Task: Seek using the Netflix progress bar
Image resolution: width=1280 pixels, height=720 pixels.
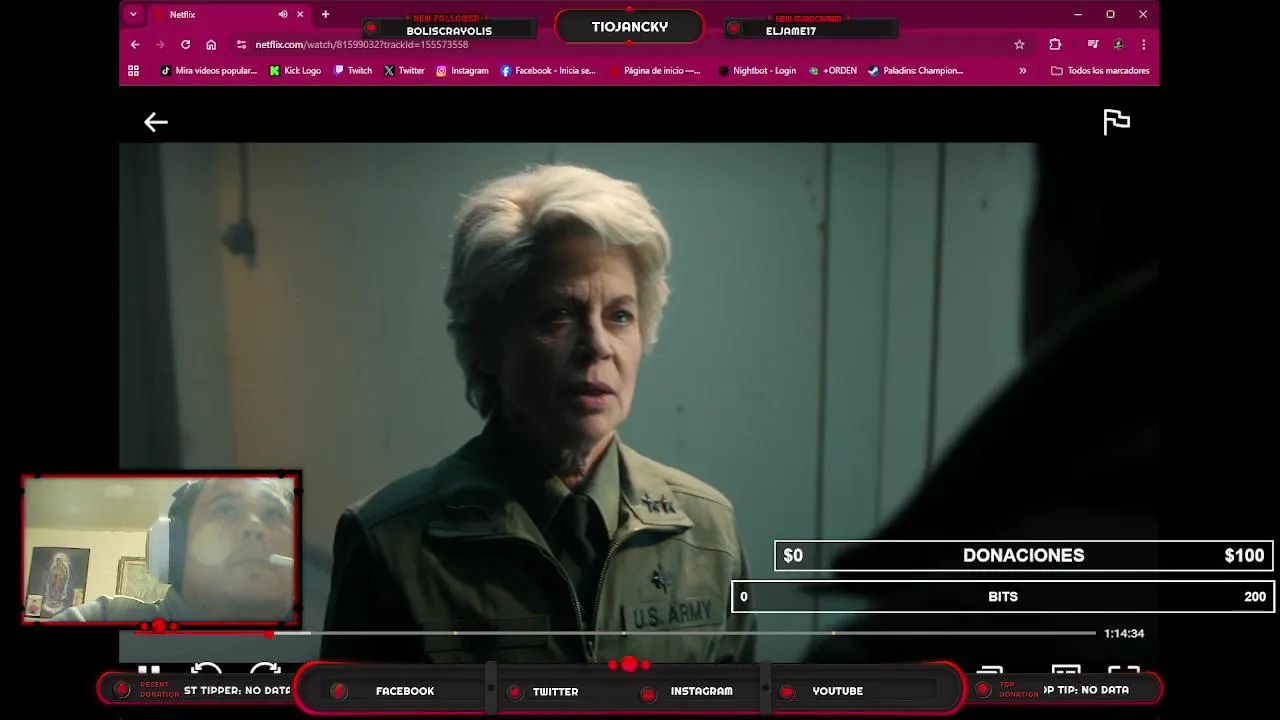Action: [x=616, y=633]
